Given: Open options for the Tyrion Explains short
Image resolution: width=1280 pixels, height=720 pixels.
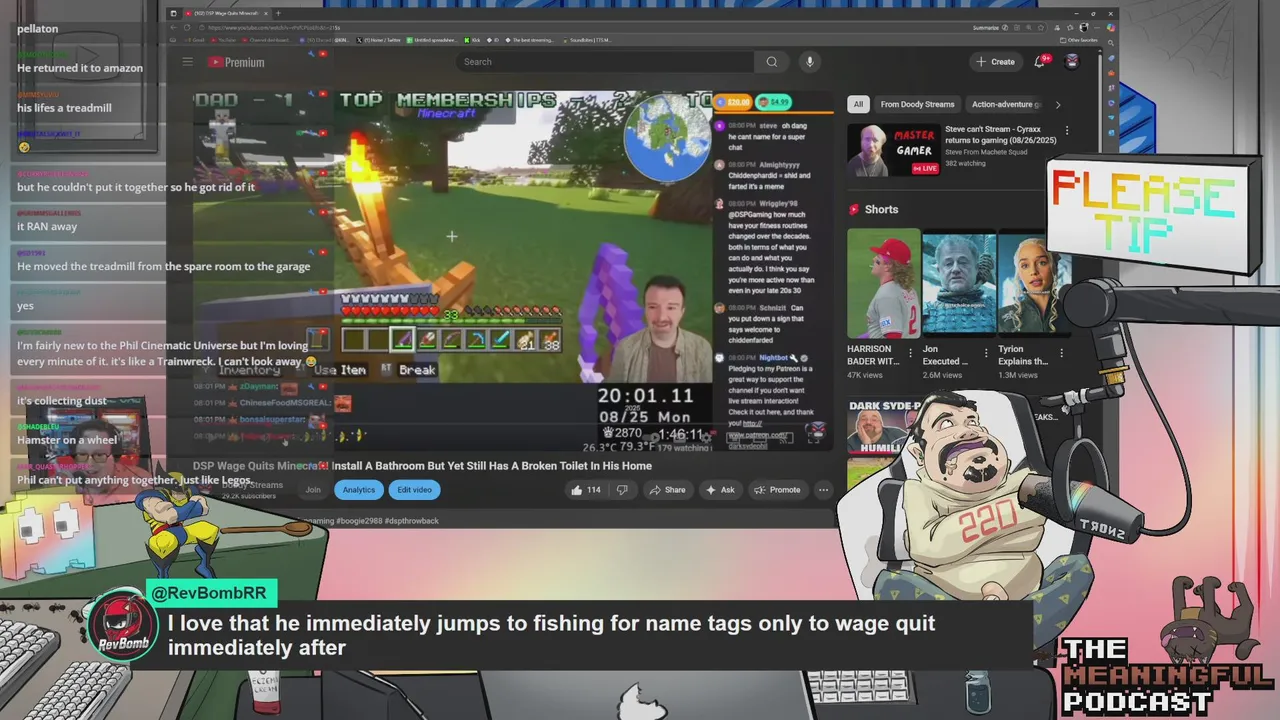Looking at the screenshot, I should 1061,353.
